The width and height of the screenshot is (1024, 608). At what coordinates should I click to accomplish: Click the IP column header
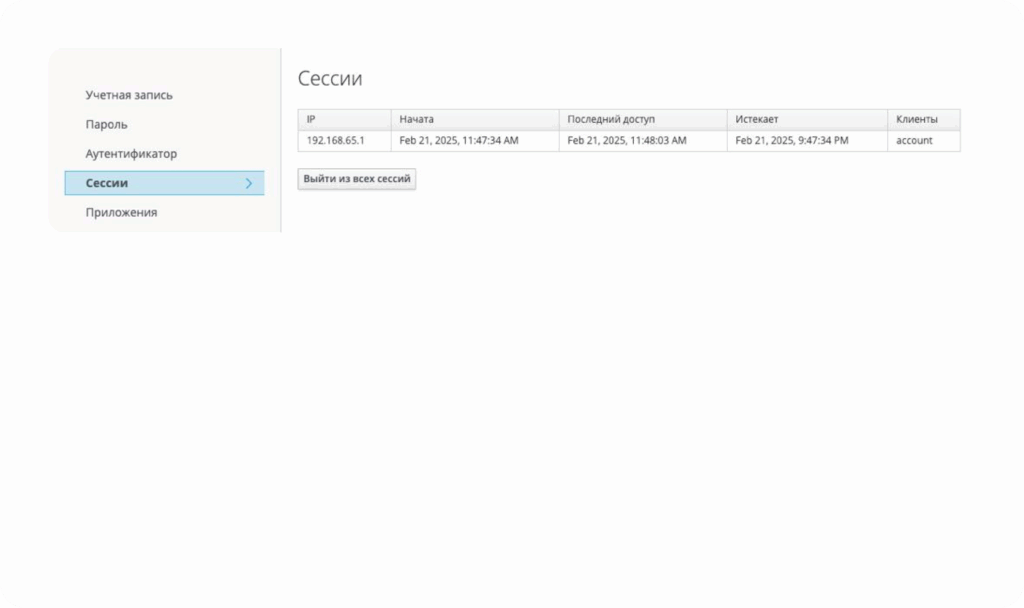pos(311,119)
